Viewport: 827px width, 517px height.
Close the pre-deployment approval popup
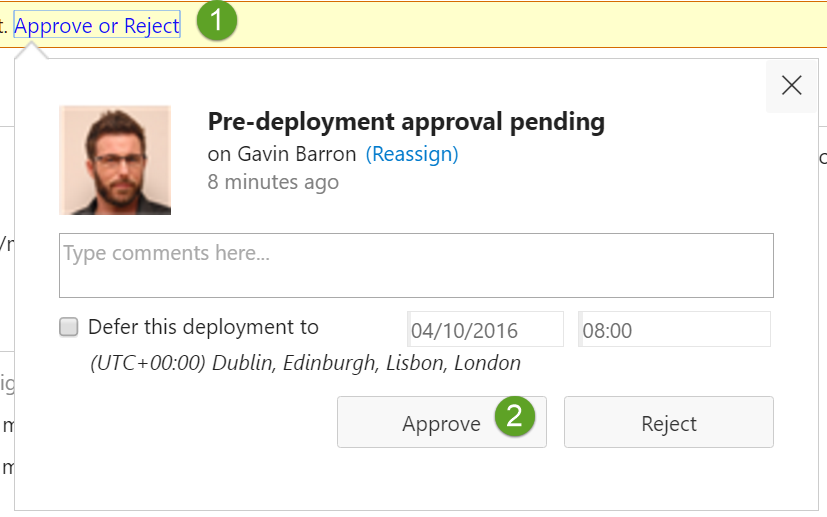pyautogui.click(x=791, y=86)
